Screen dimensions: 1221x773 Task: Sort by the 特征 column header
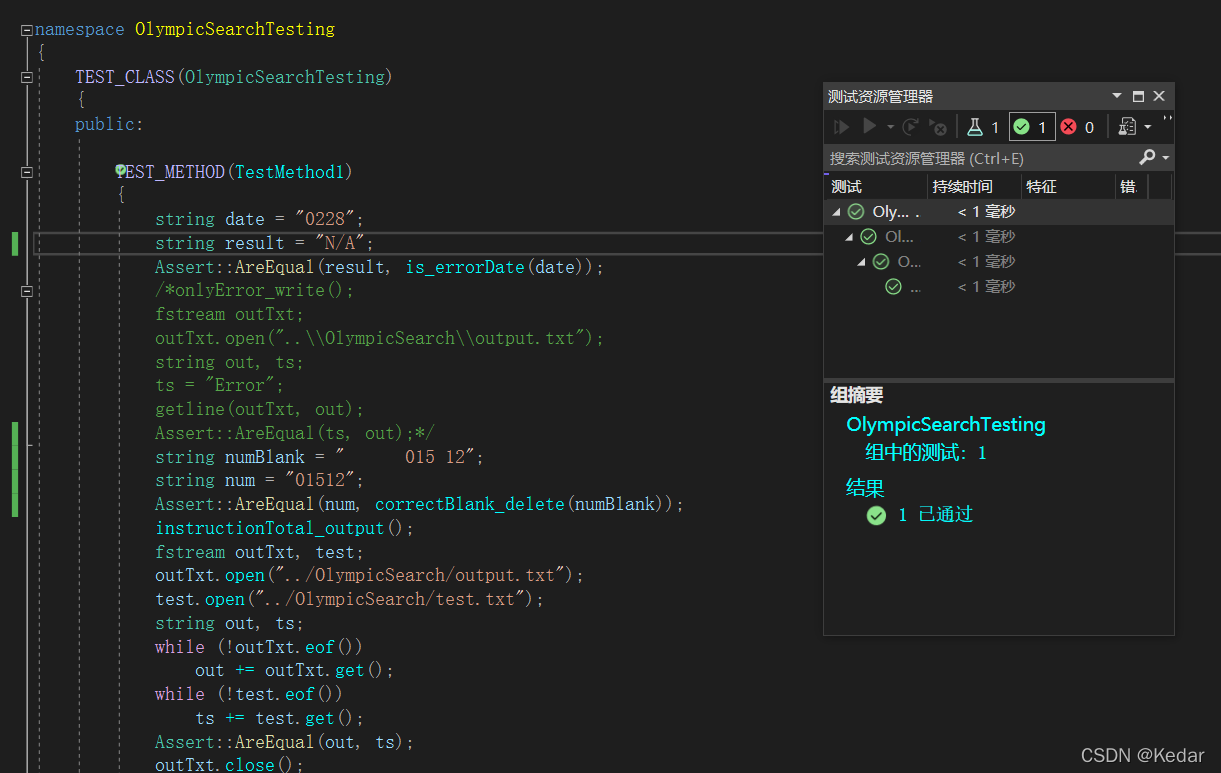(x=1068, y=186)
